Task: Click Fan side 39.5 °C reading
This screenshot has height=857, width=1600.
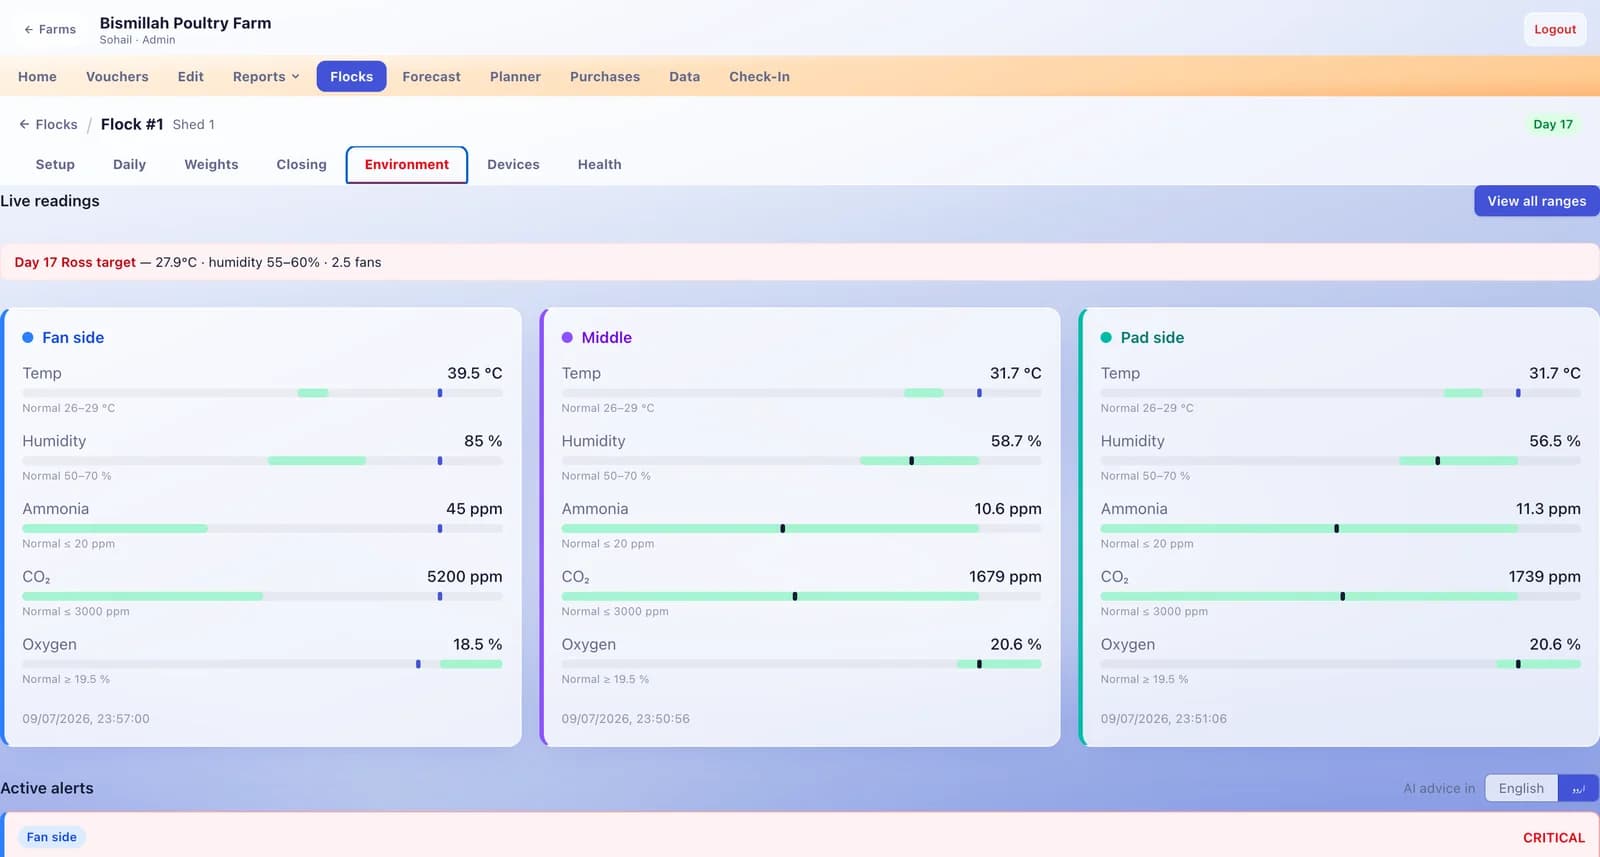Action: (474, 373)
